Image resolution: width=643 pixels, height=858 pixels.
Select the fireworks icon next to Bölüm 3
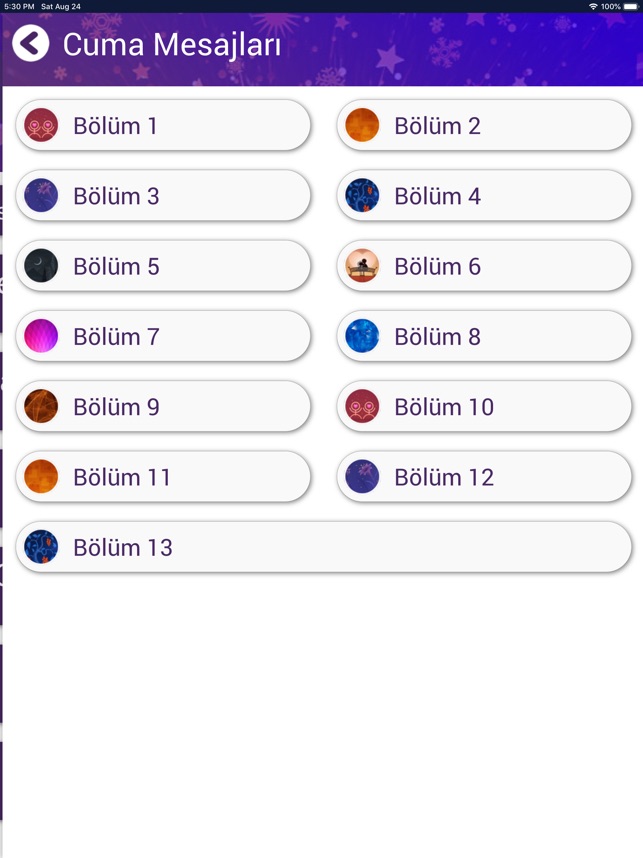[x=41, y=195]
